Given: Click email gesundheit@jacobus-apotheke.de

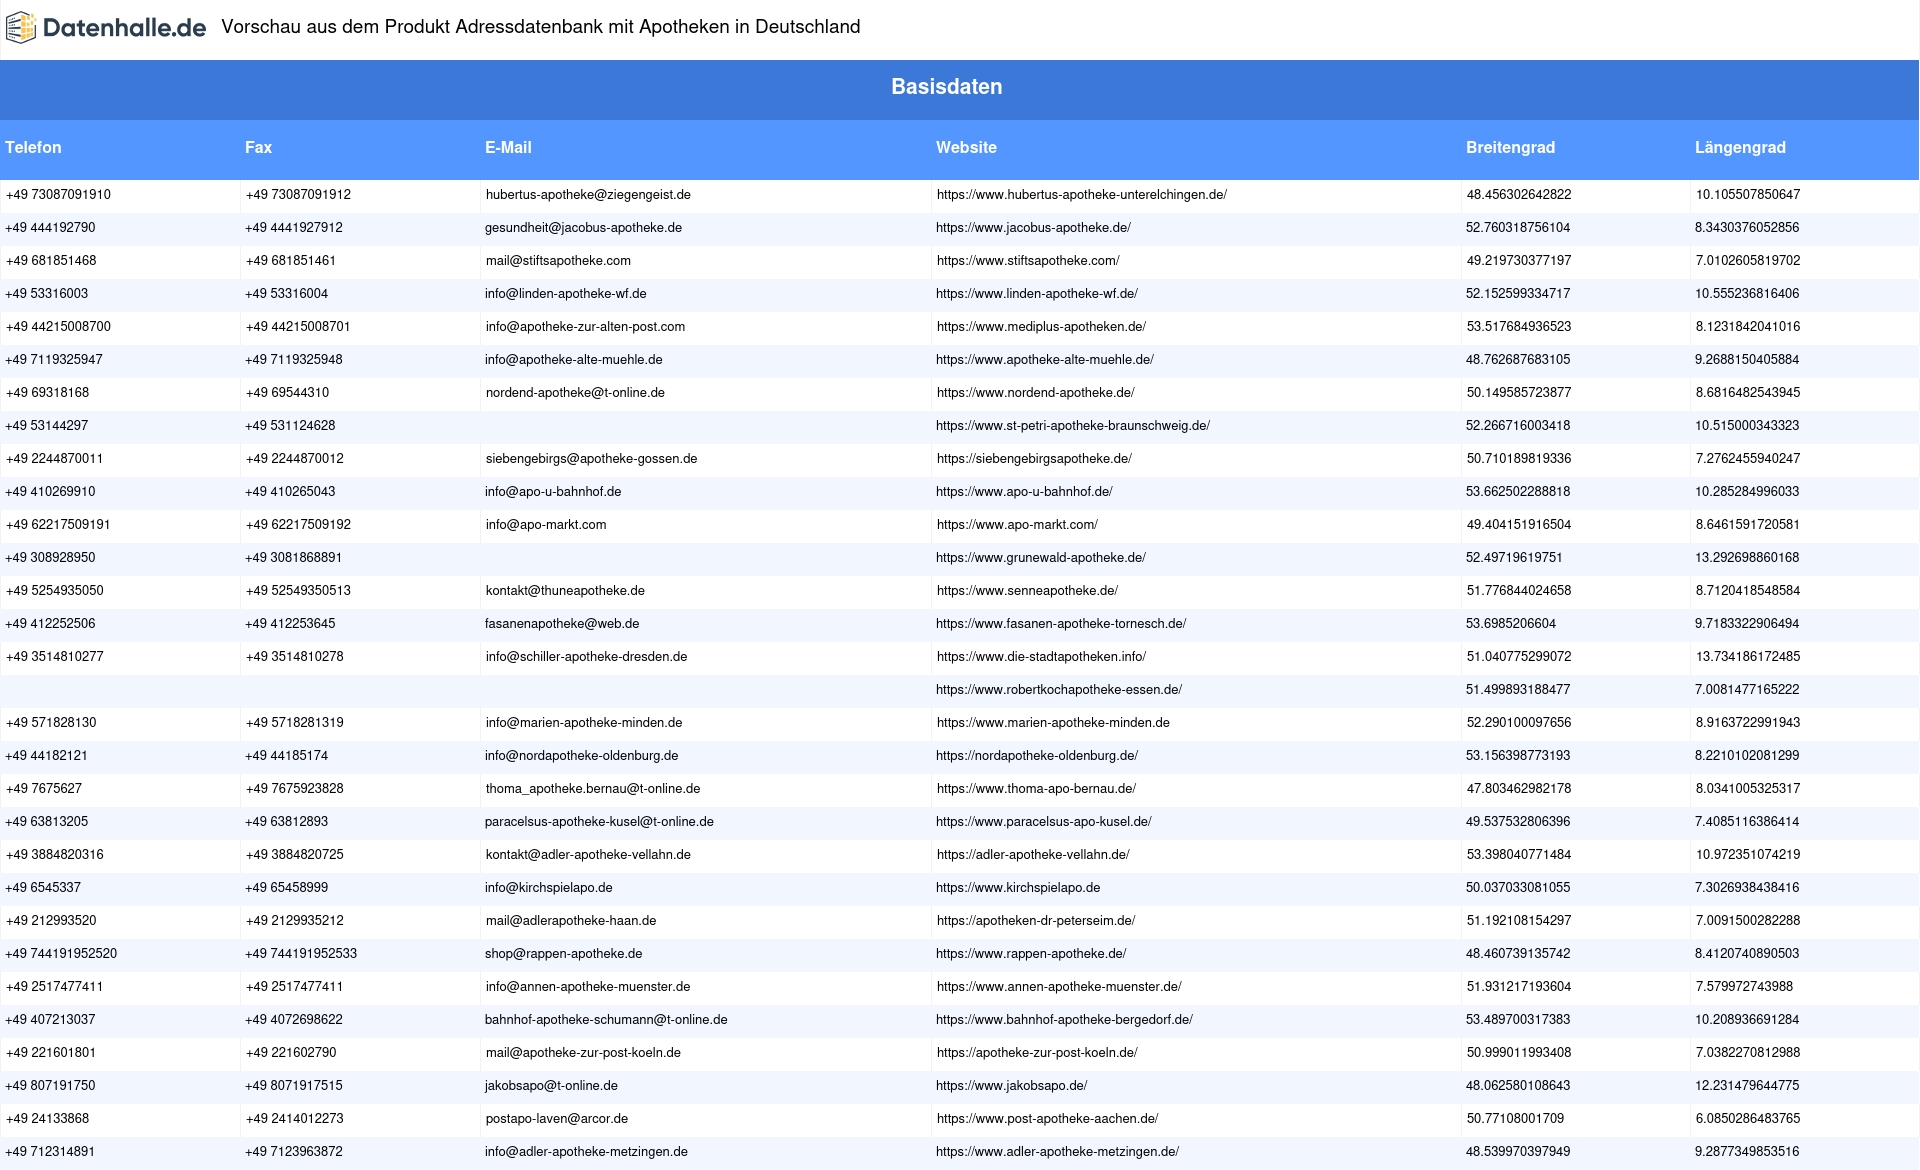Looking at the screenshot, I should pos(583,228).
